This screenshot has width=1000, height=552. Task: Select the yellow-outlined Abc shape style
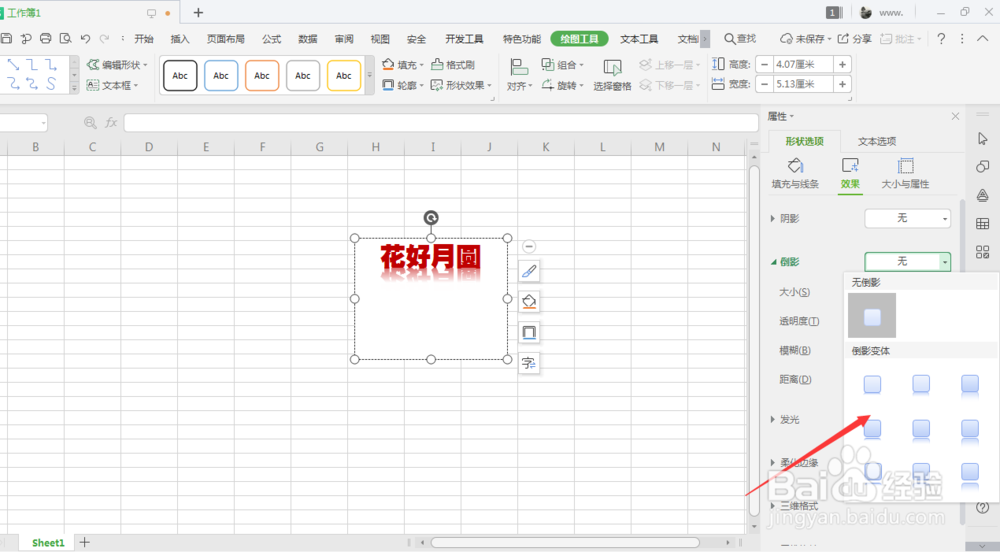[x=344, y=75]
